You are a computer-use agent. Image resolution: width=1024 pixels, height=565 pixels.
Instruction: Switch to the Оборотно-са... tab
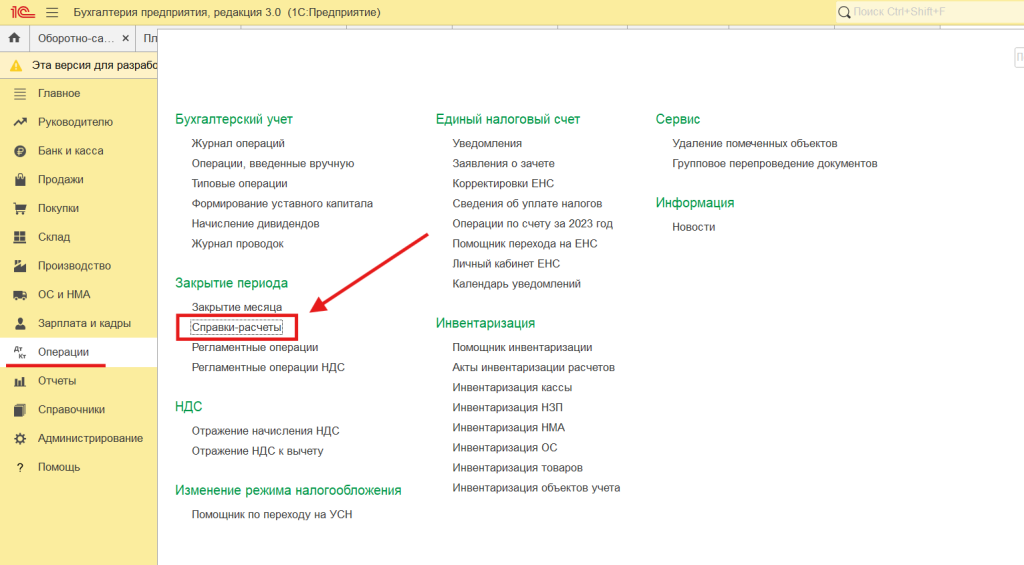pyautogui.click(x=76, y=39)
